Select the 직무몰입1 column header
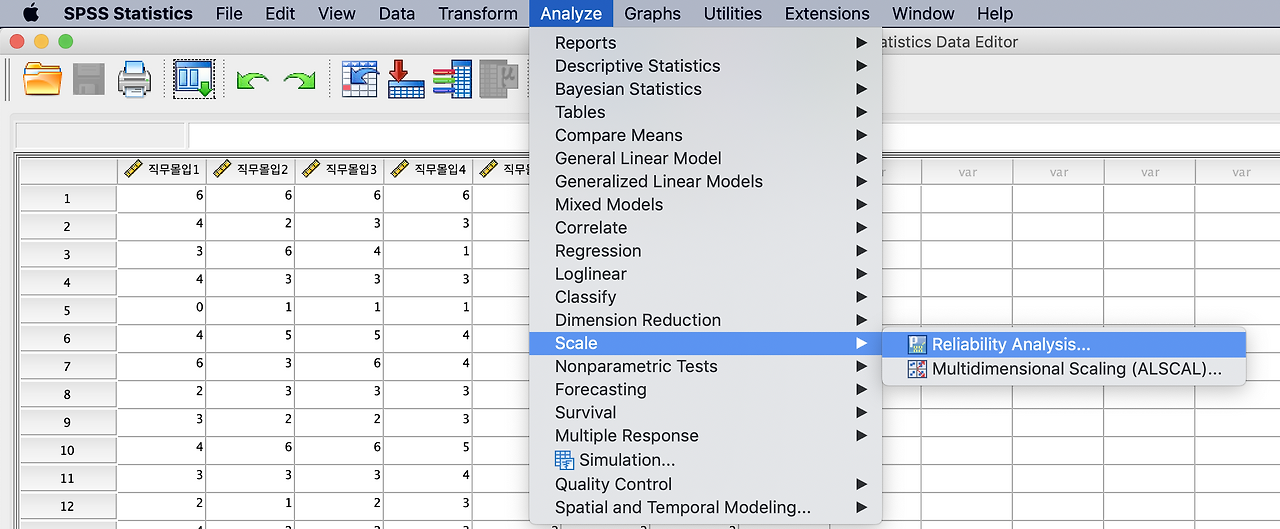This screenshot has width=1280, height=529. pyautogui.click(x=161, y=170)
